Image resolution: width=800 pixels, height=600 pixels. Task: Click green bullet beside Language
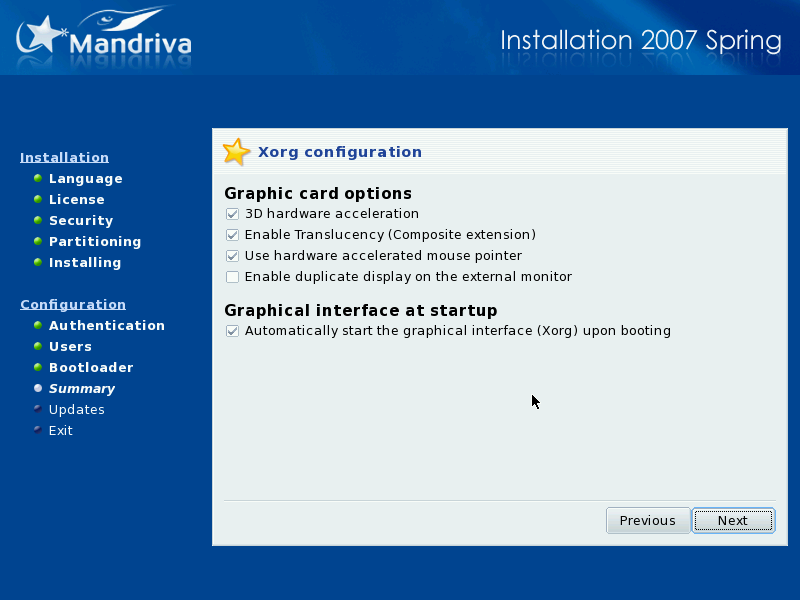point(38,178)
